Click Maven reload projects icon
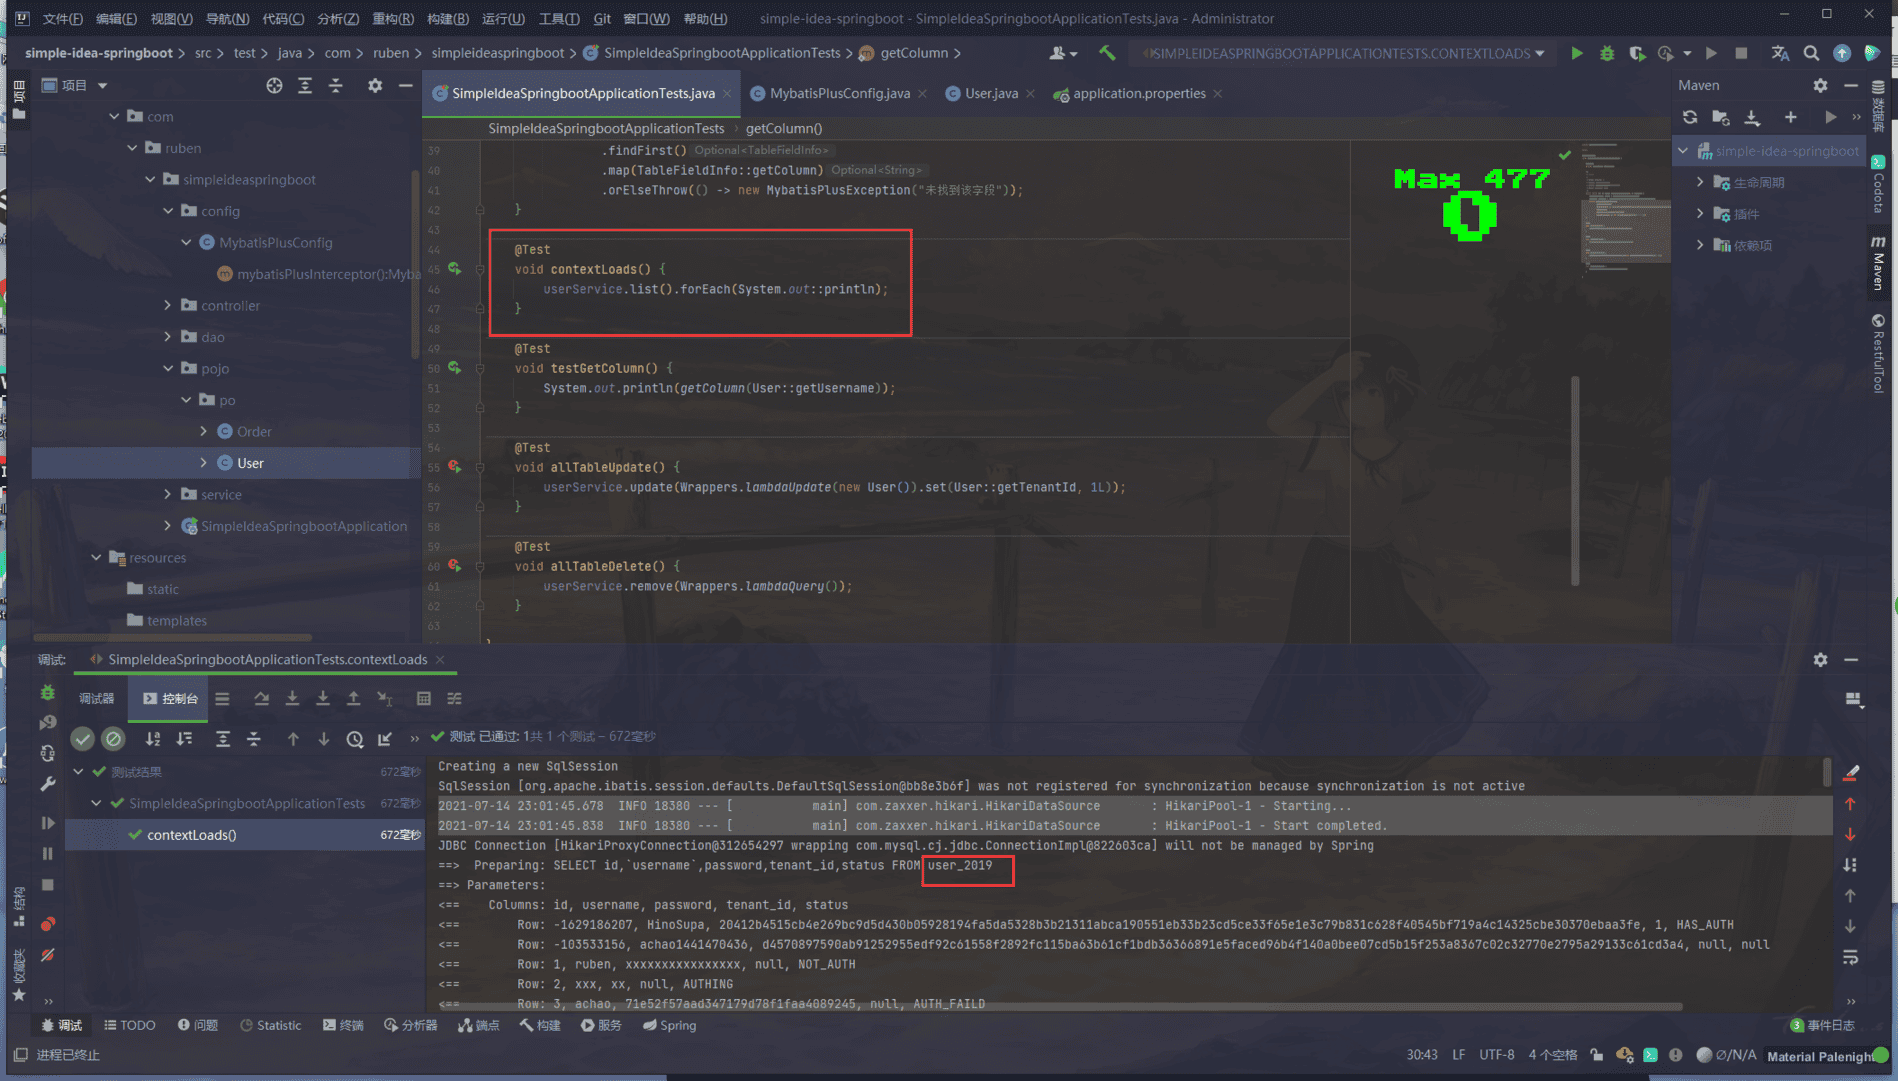This screenshot has height=1081, width=1898. [1690, 117]
